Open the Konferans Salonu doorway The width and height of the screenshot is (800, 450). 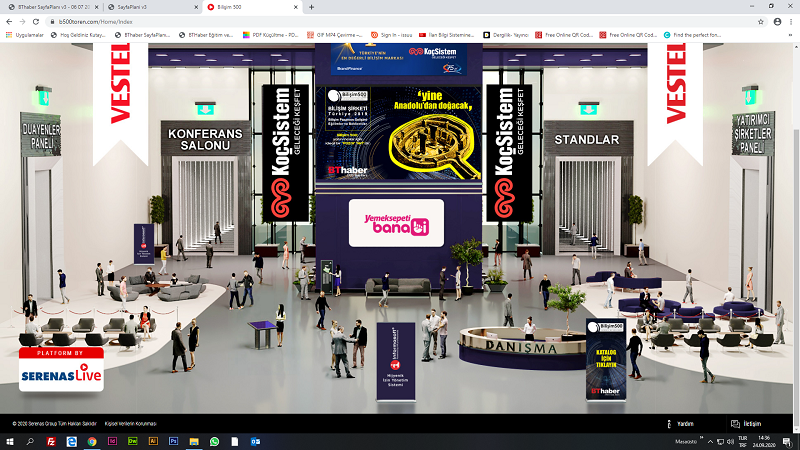[205, 204]
